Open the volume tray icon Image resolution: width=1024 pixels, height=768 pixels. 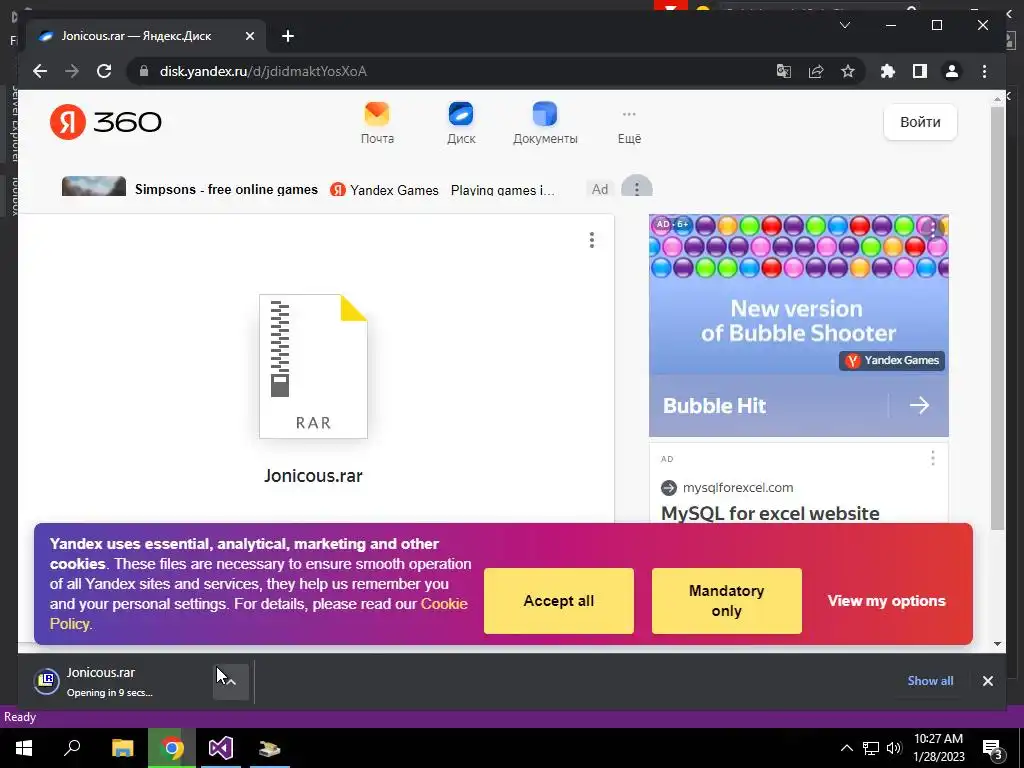pos(894,748)
